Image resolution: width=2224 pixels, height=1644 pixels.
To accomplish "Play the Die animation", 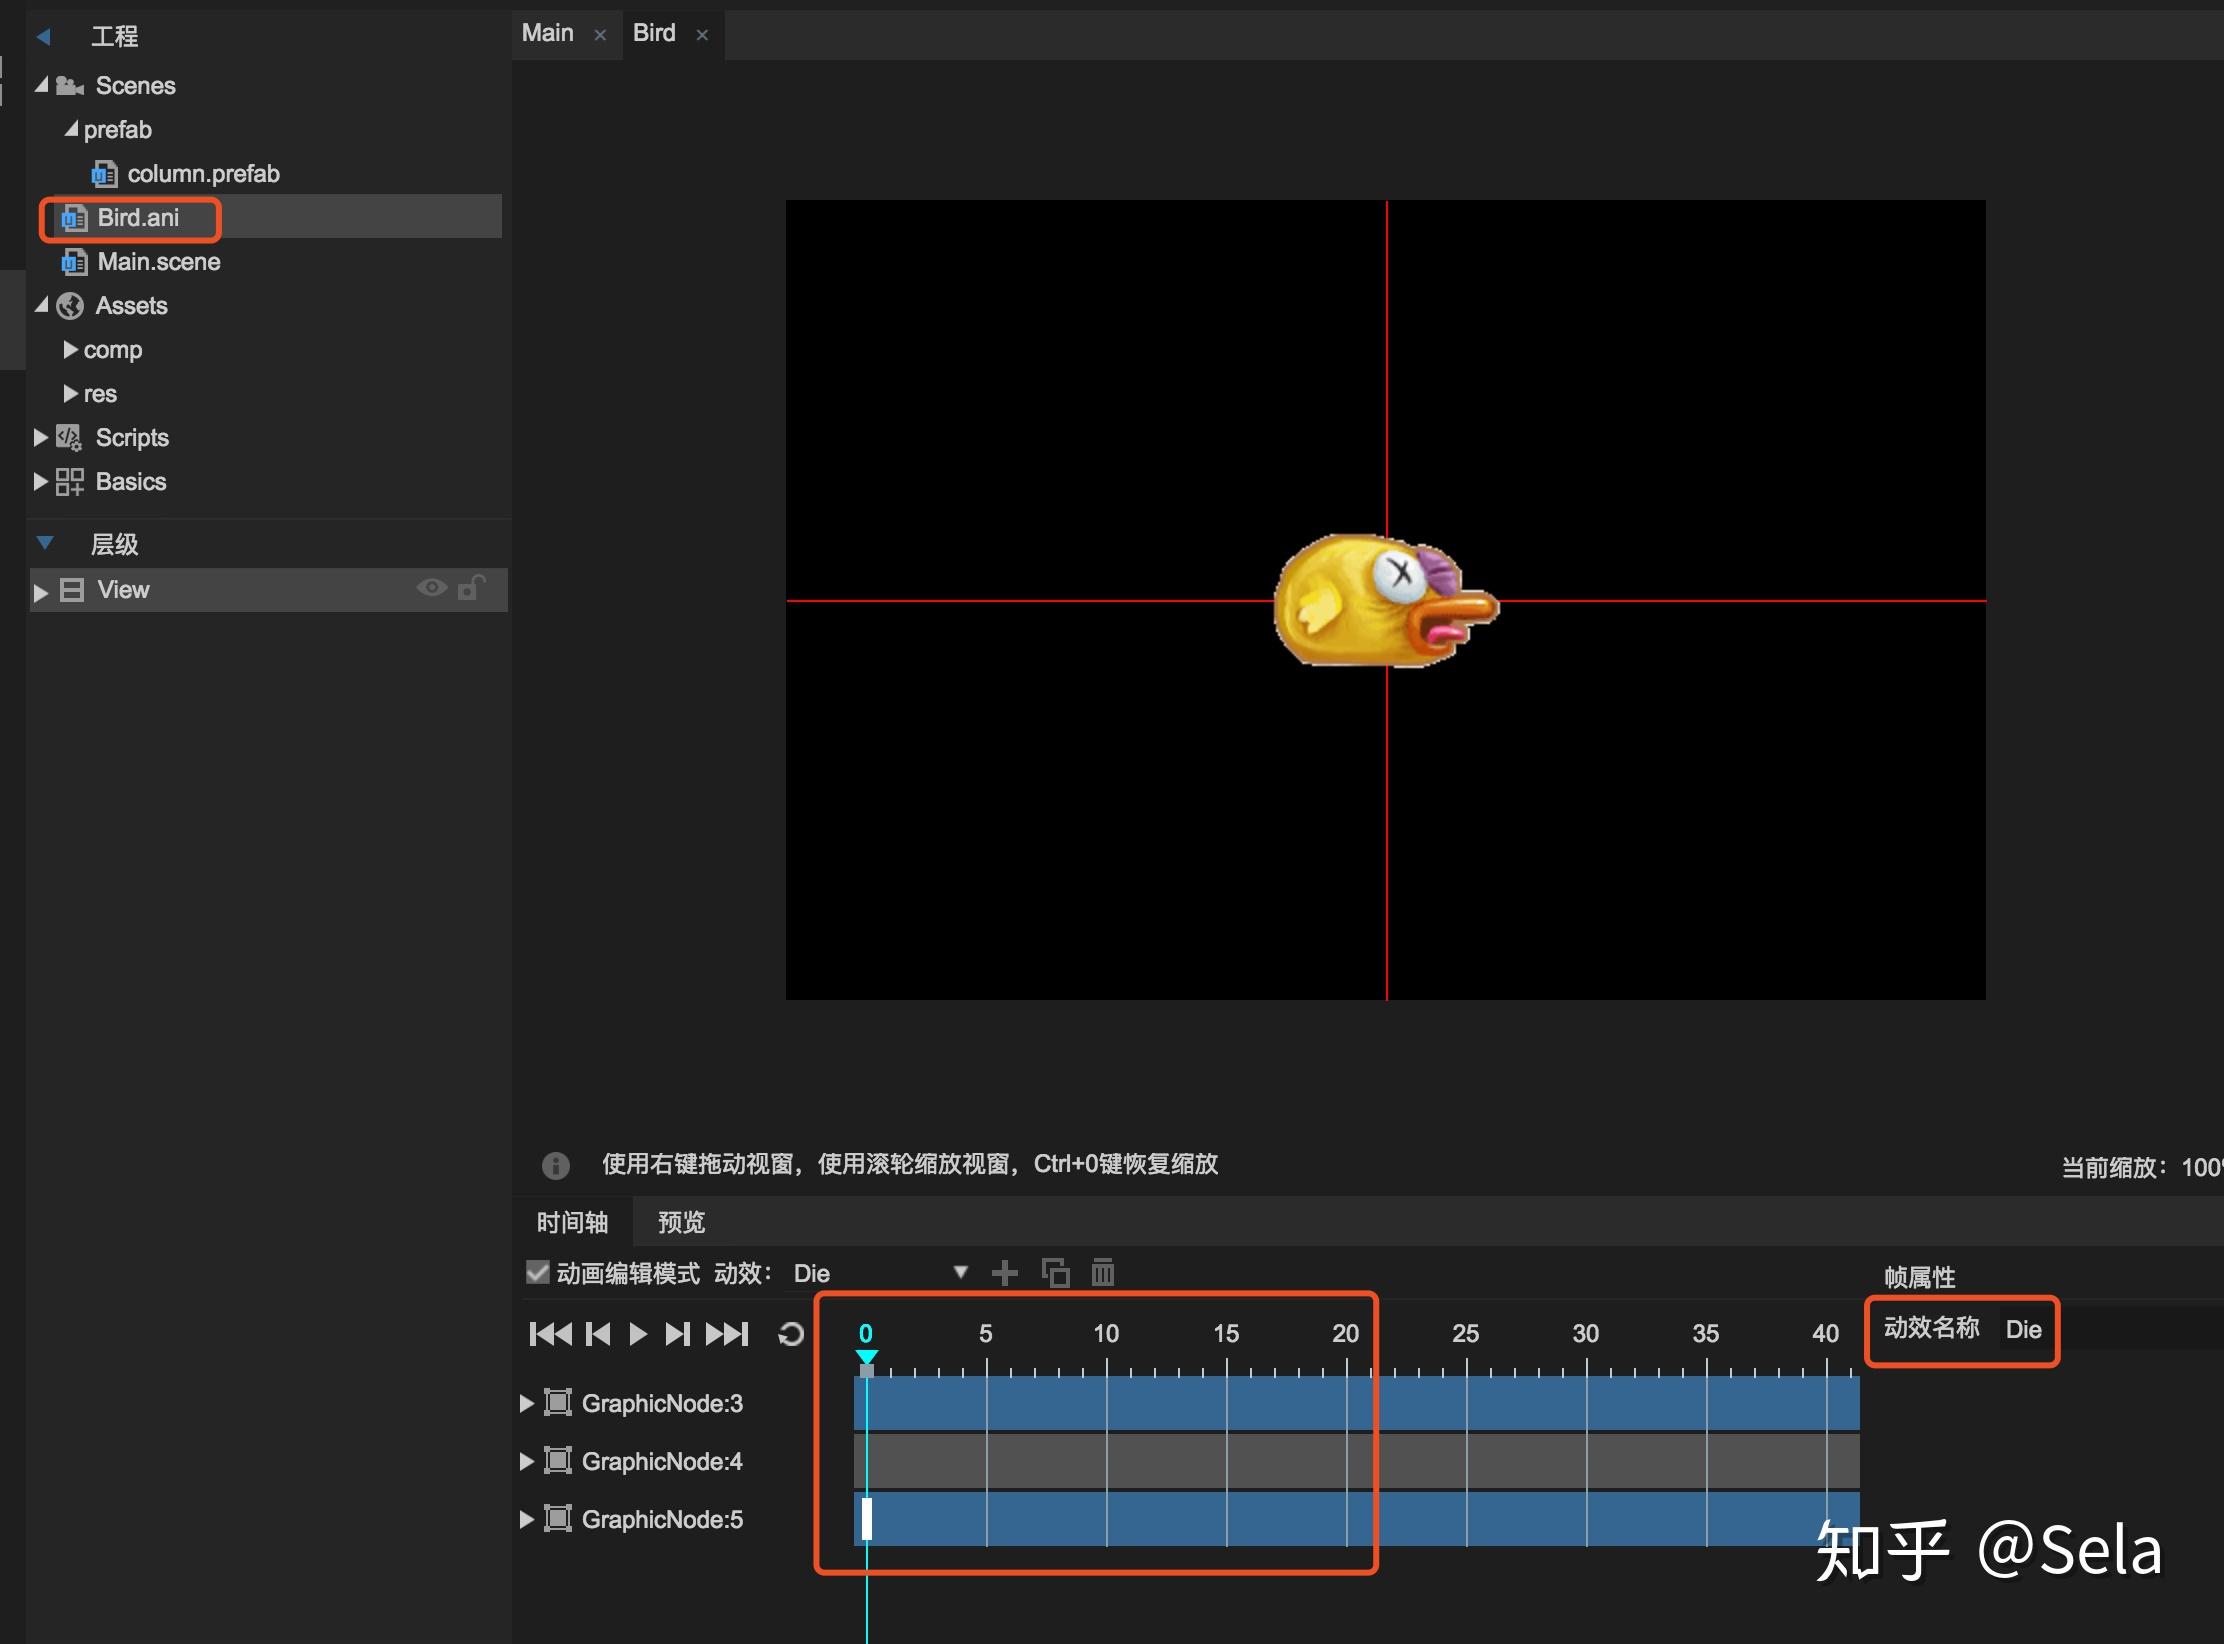I will coord(638,1334).
